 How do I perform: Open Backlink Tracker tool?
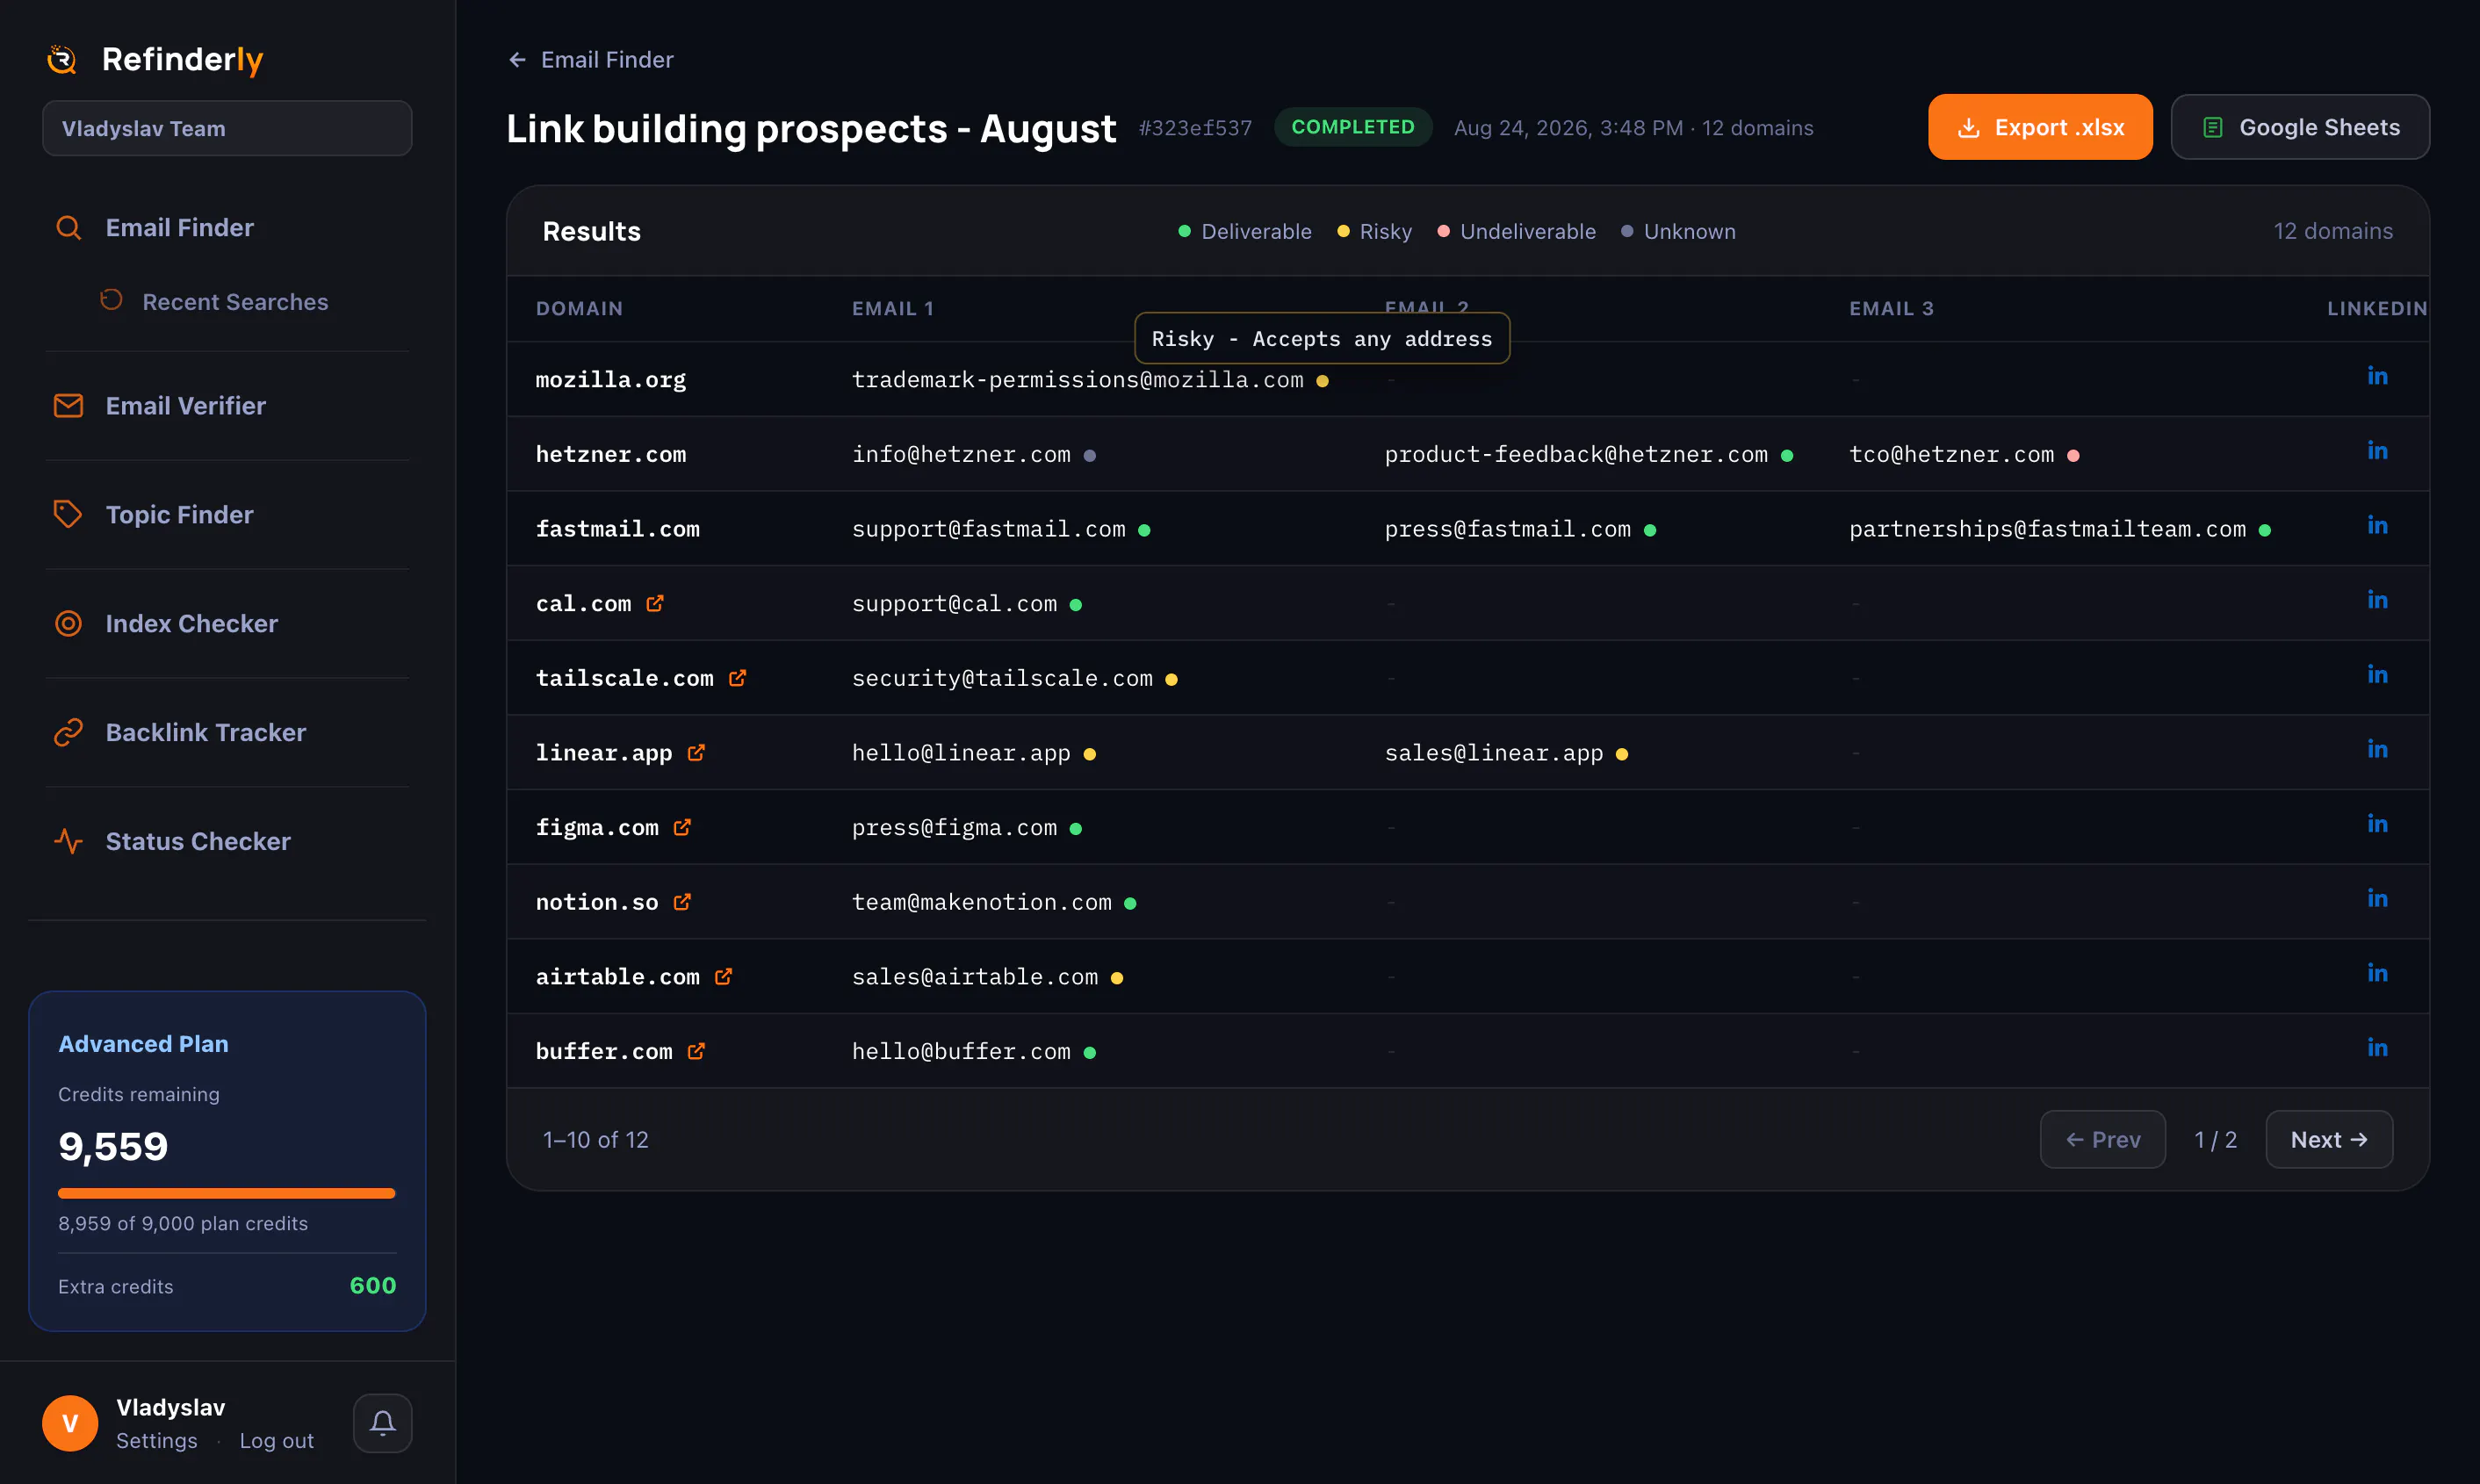(x=205, y=733)
